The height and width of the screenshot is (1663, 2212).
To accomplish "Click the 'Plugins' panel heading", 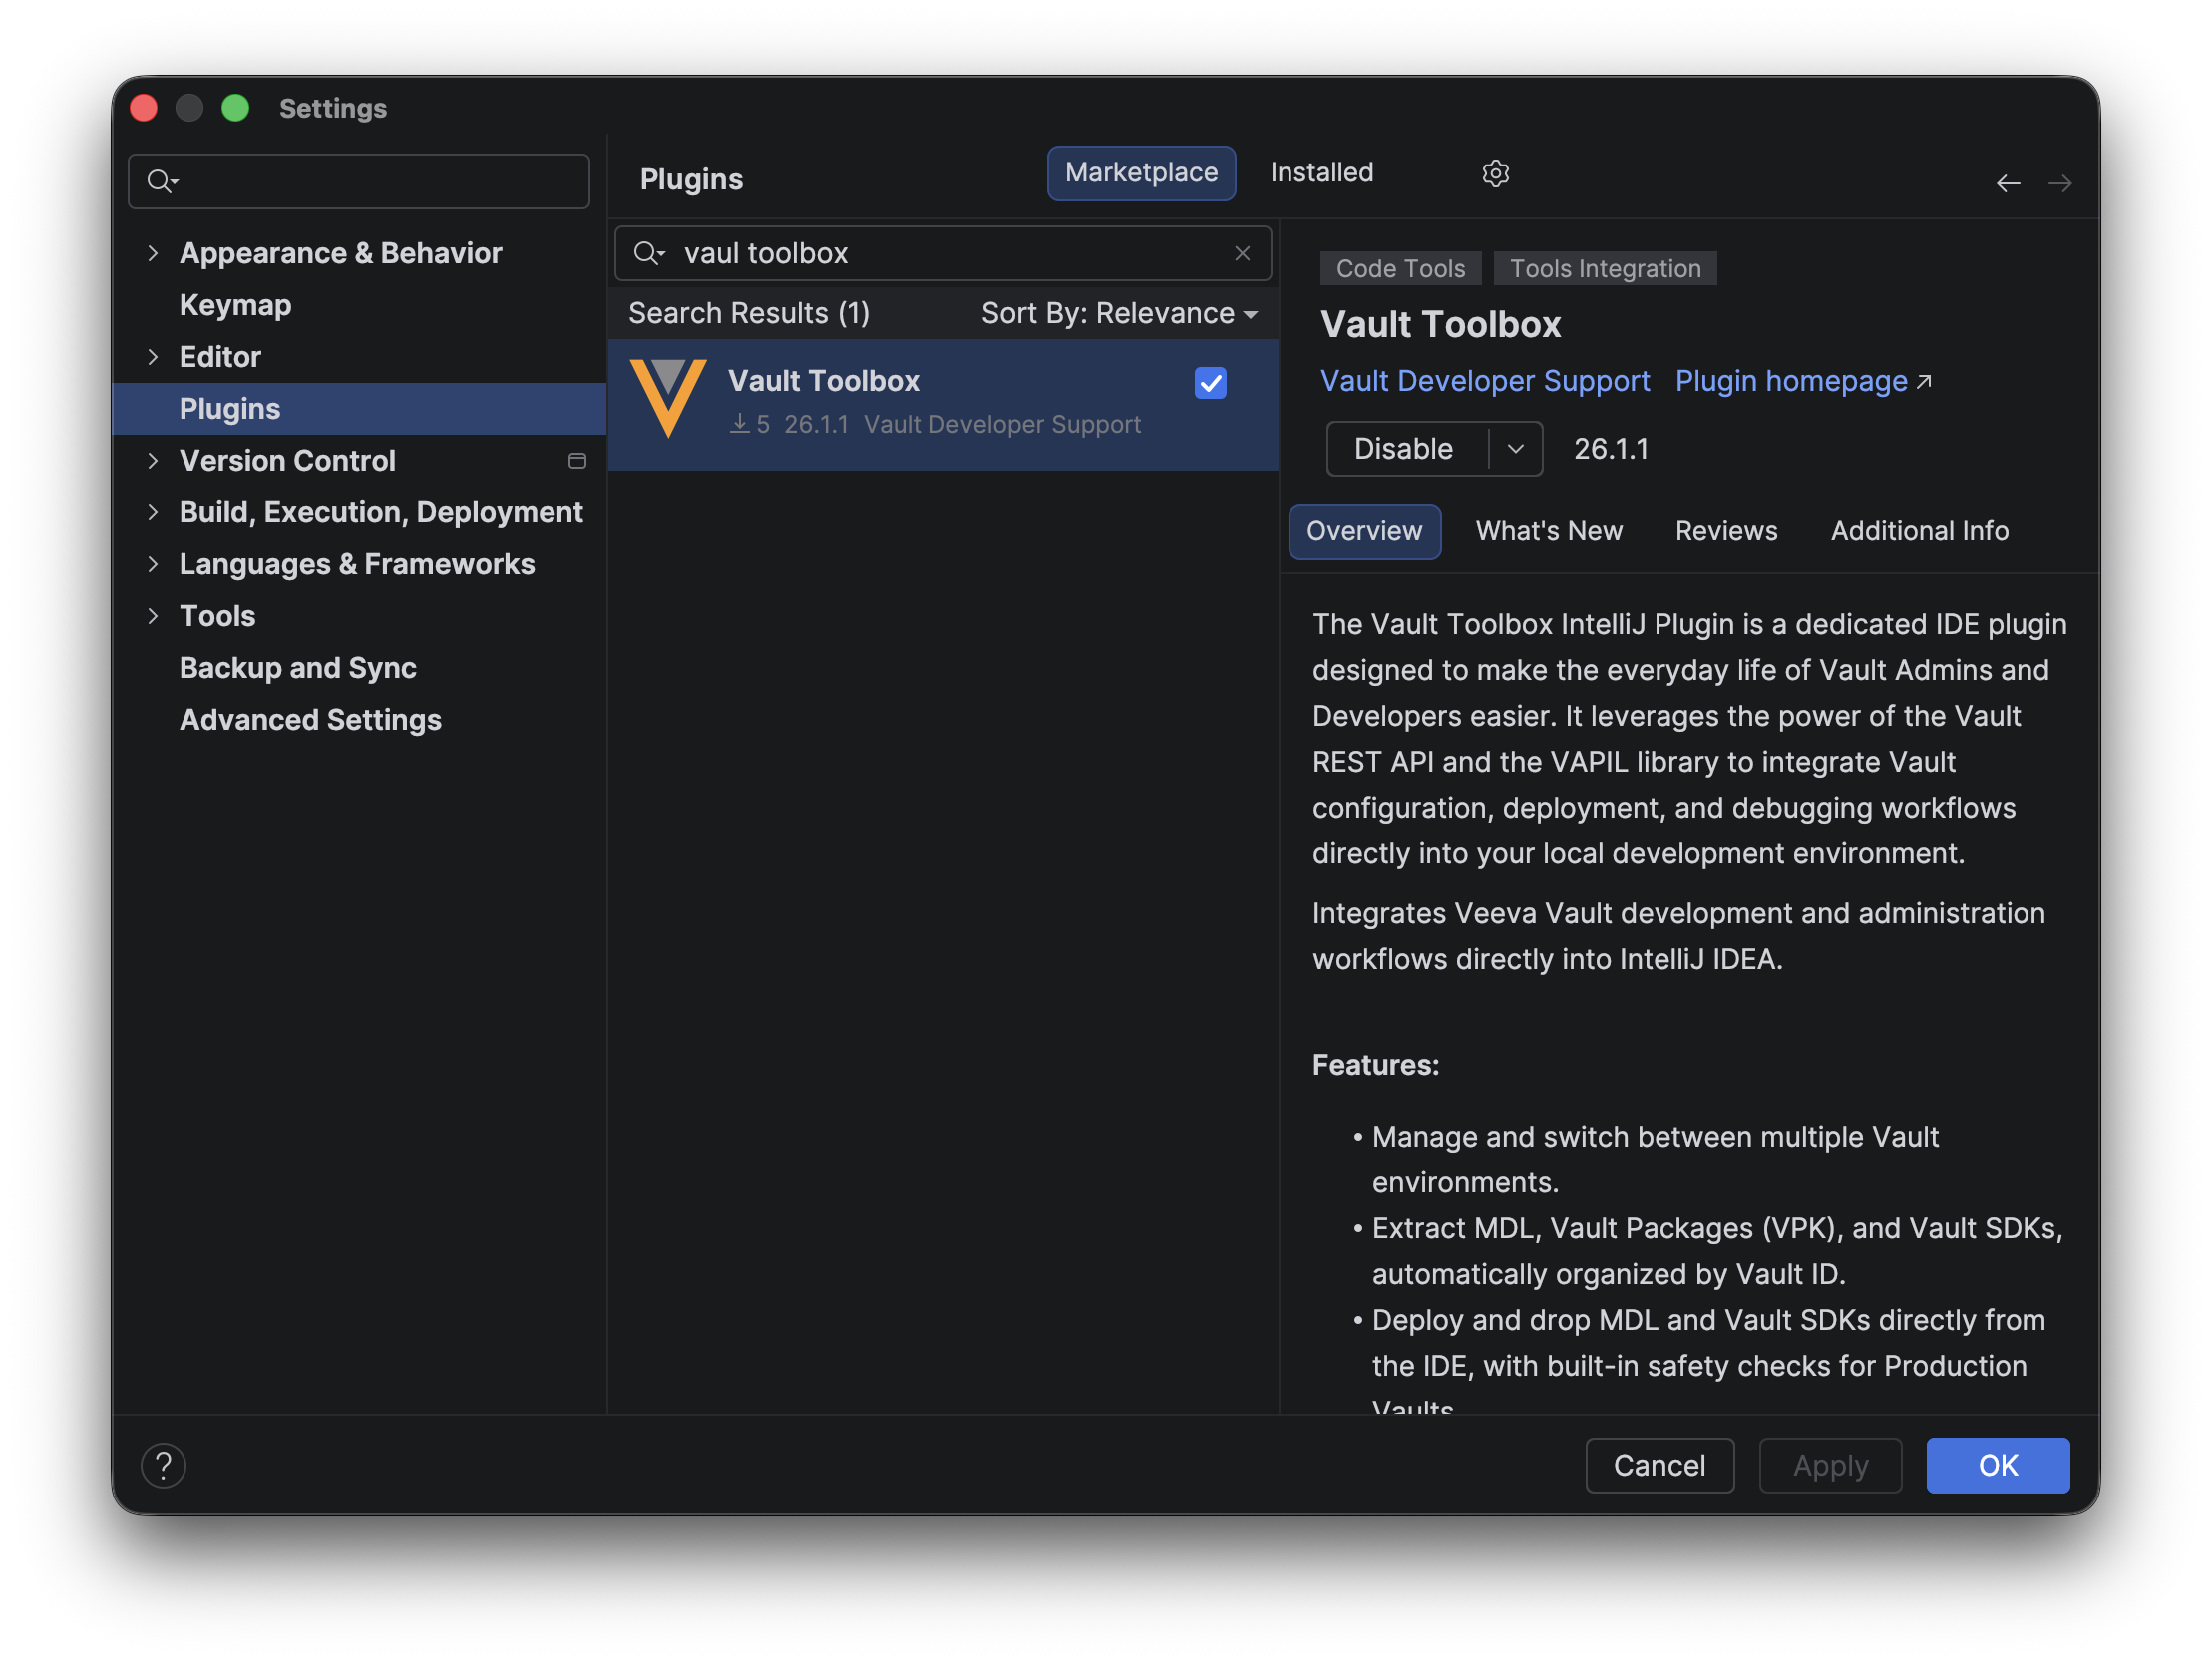I will (691, 180).
